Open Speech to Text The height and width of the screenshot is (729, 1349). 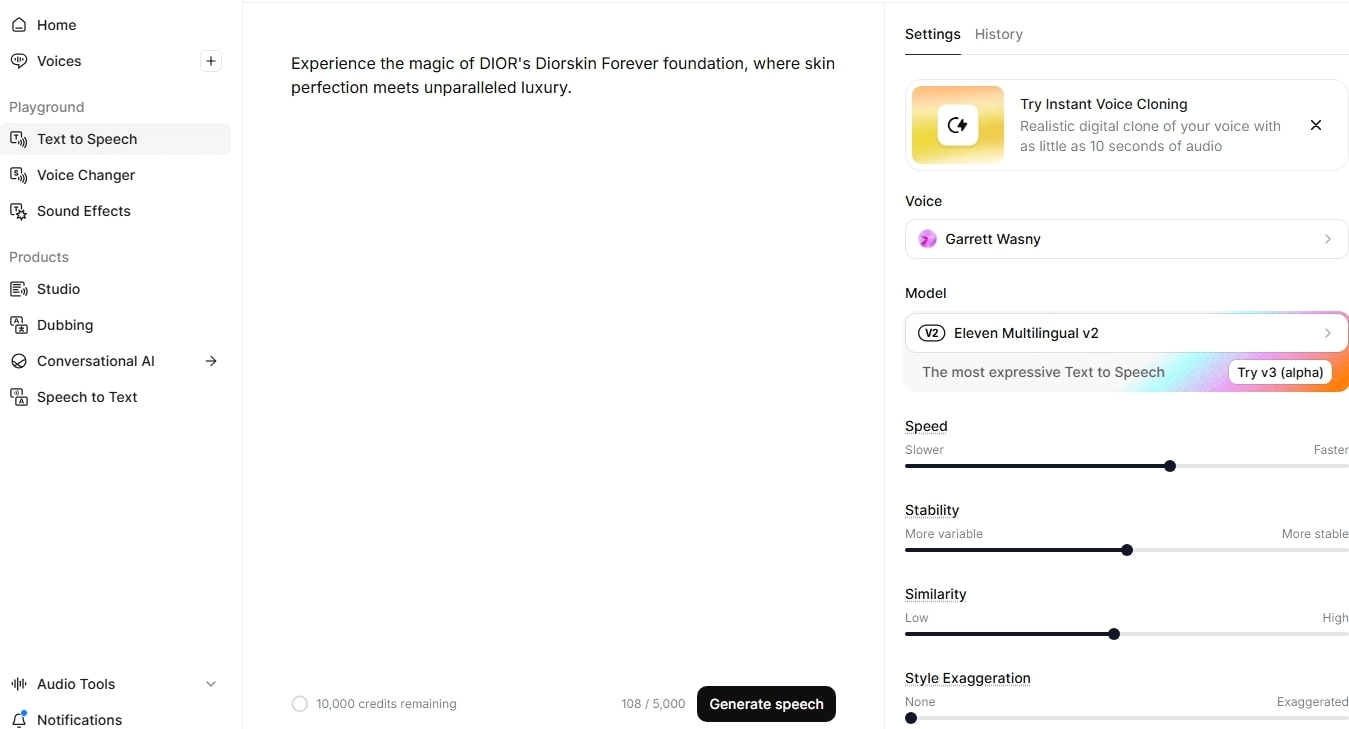tap(87, 397)
